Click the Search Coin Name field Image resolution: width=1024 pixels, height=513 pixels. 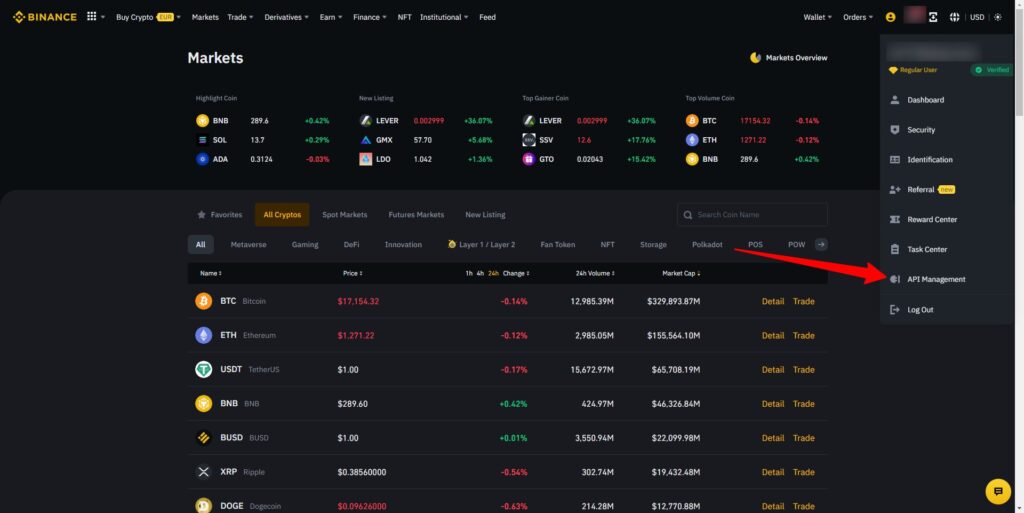(x=752, y=215)
